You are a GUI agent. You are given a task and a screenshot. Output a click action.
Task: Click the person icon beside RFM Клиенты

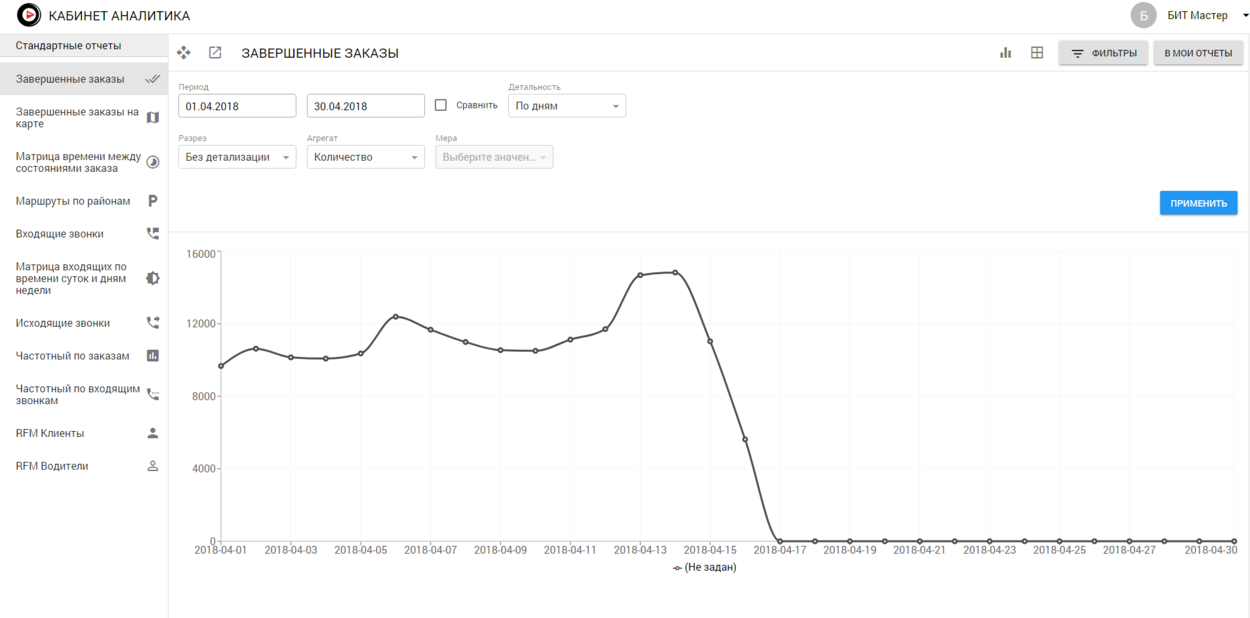[153, 433]
